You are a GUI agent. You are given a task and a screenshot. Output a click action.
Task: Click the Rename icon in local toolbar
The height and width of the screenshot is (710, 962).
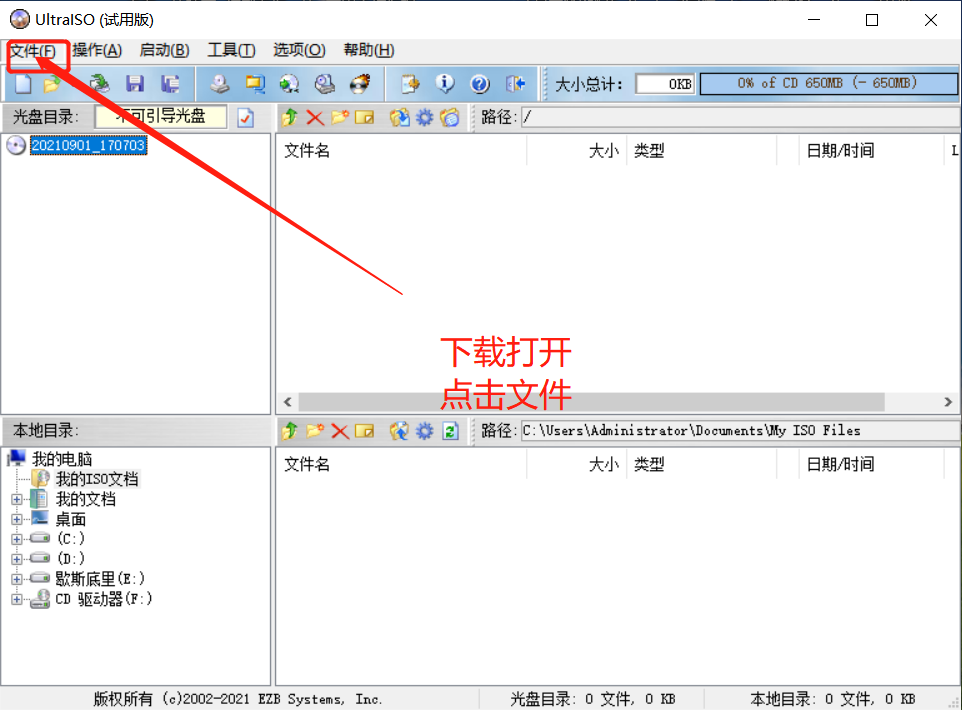point(364,431)
